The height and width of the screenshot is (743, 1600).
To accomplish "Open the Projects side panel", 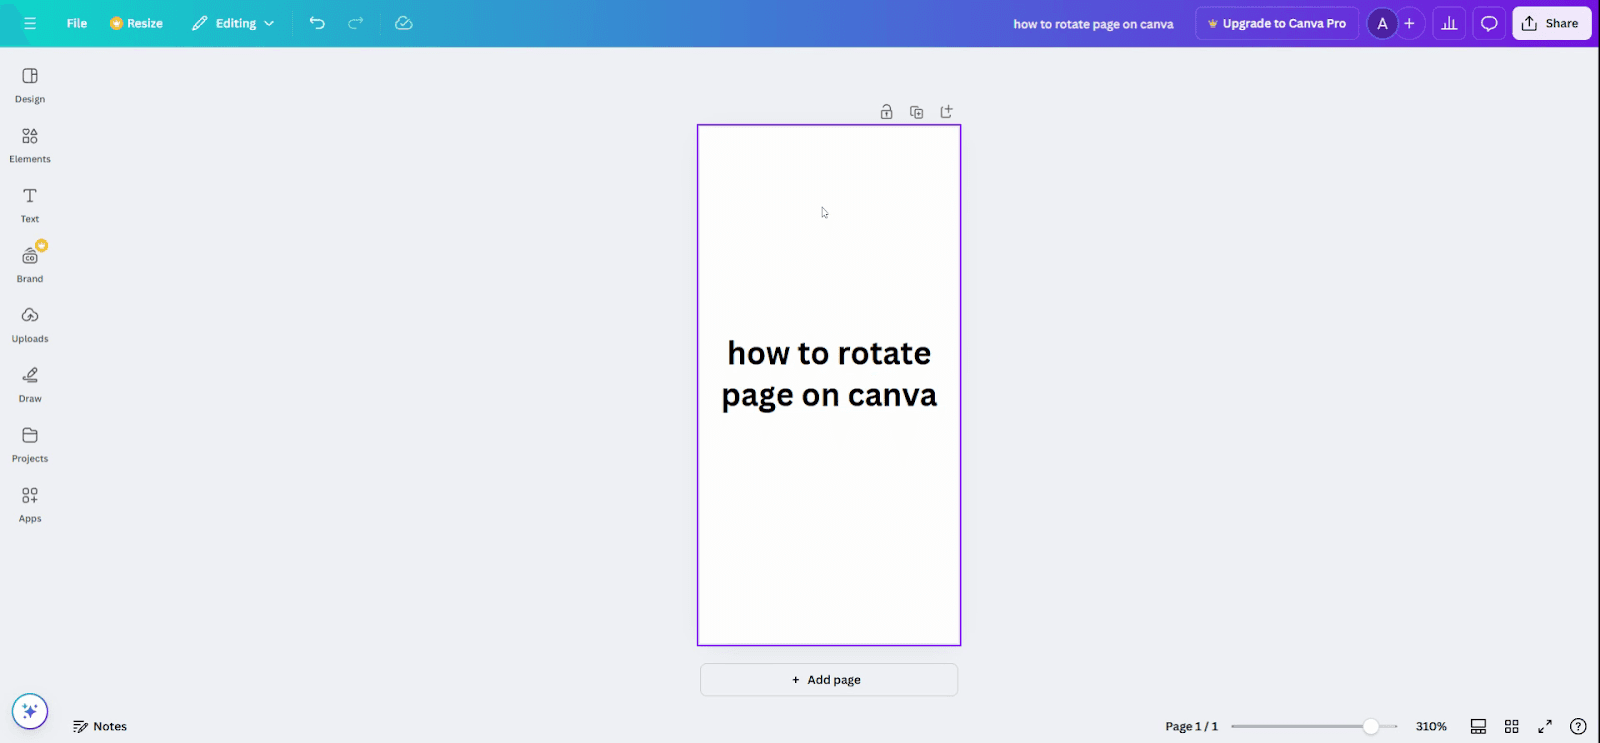I will pos(30,445).
